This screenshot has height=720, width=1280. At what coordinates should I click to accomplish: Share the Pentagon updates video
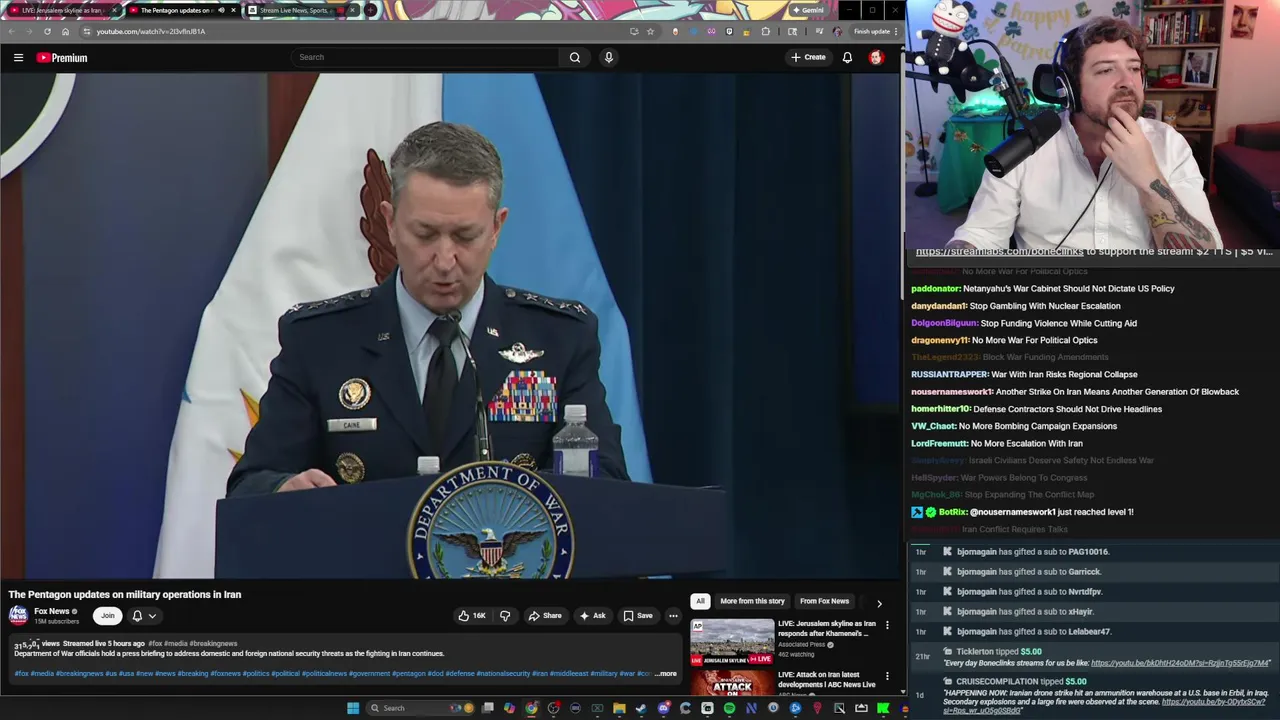545,615
